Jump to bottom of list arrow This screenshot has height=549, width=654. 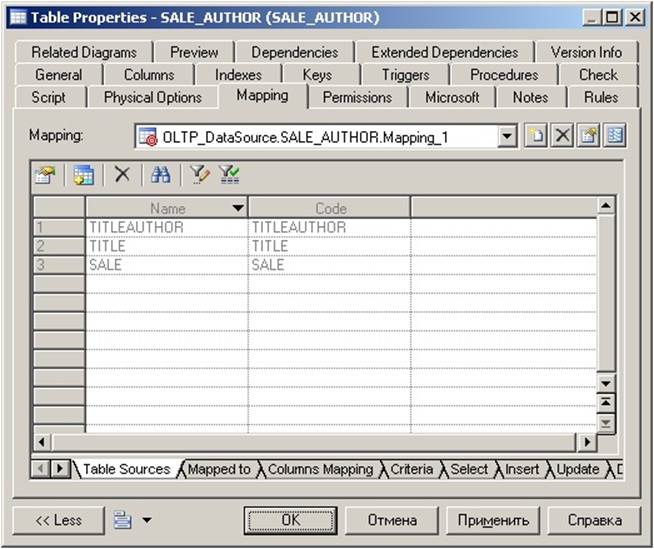[x=606, y=424]
